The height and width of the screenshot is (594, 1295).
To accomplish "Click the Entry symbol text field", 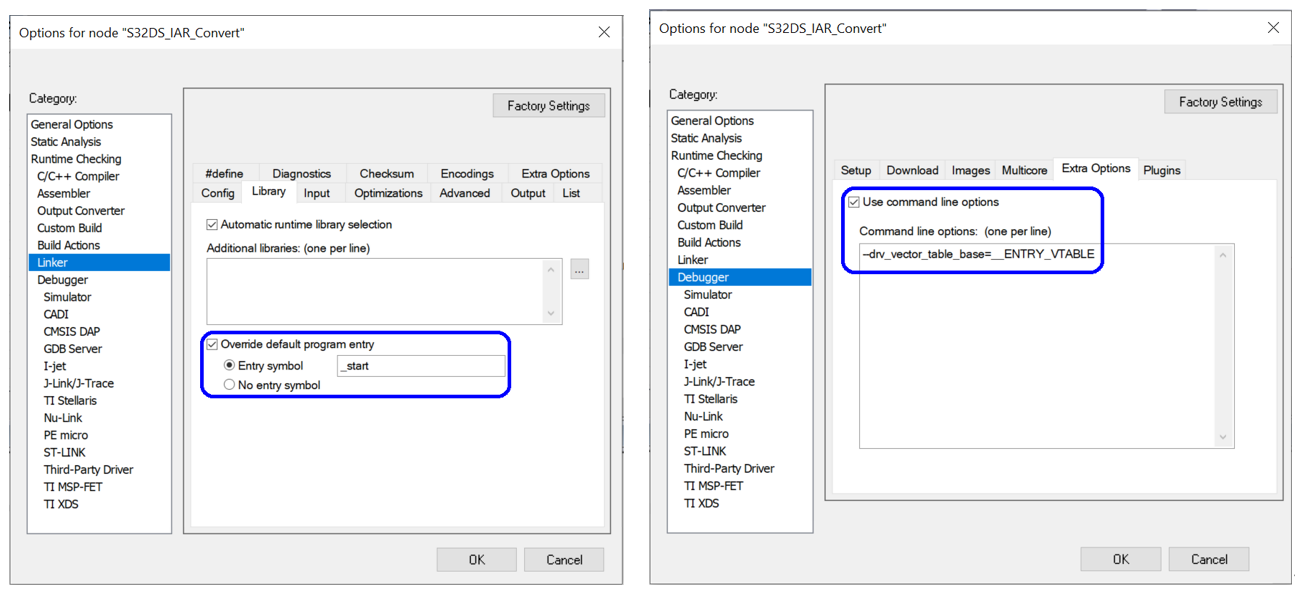I will pos(420,366).
